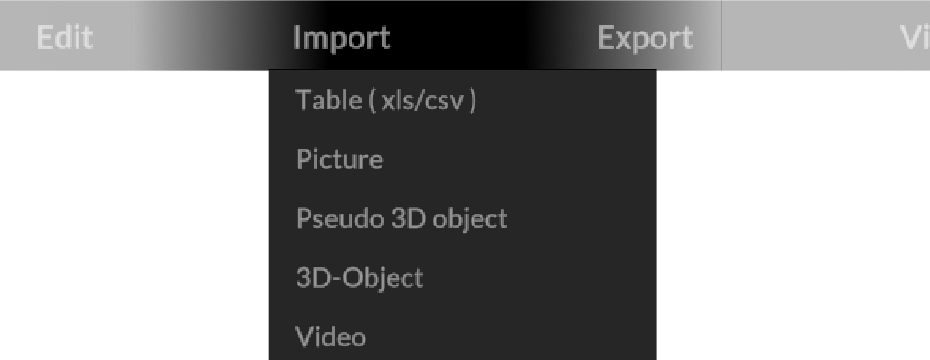This screenshot has height=360, width=930.
Task: Open the Export menu
Action: click(644, 38)
